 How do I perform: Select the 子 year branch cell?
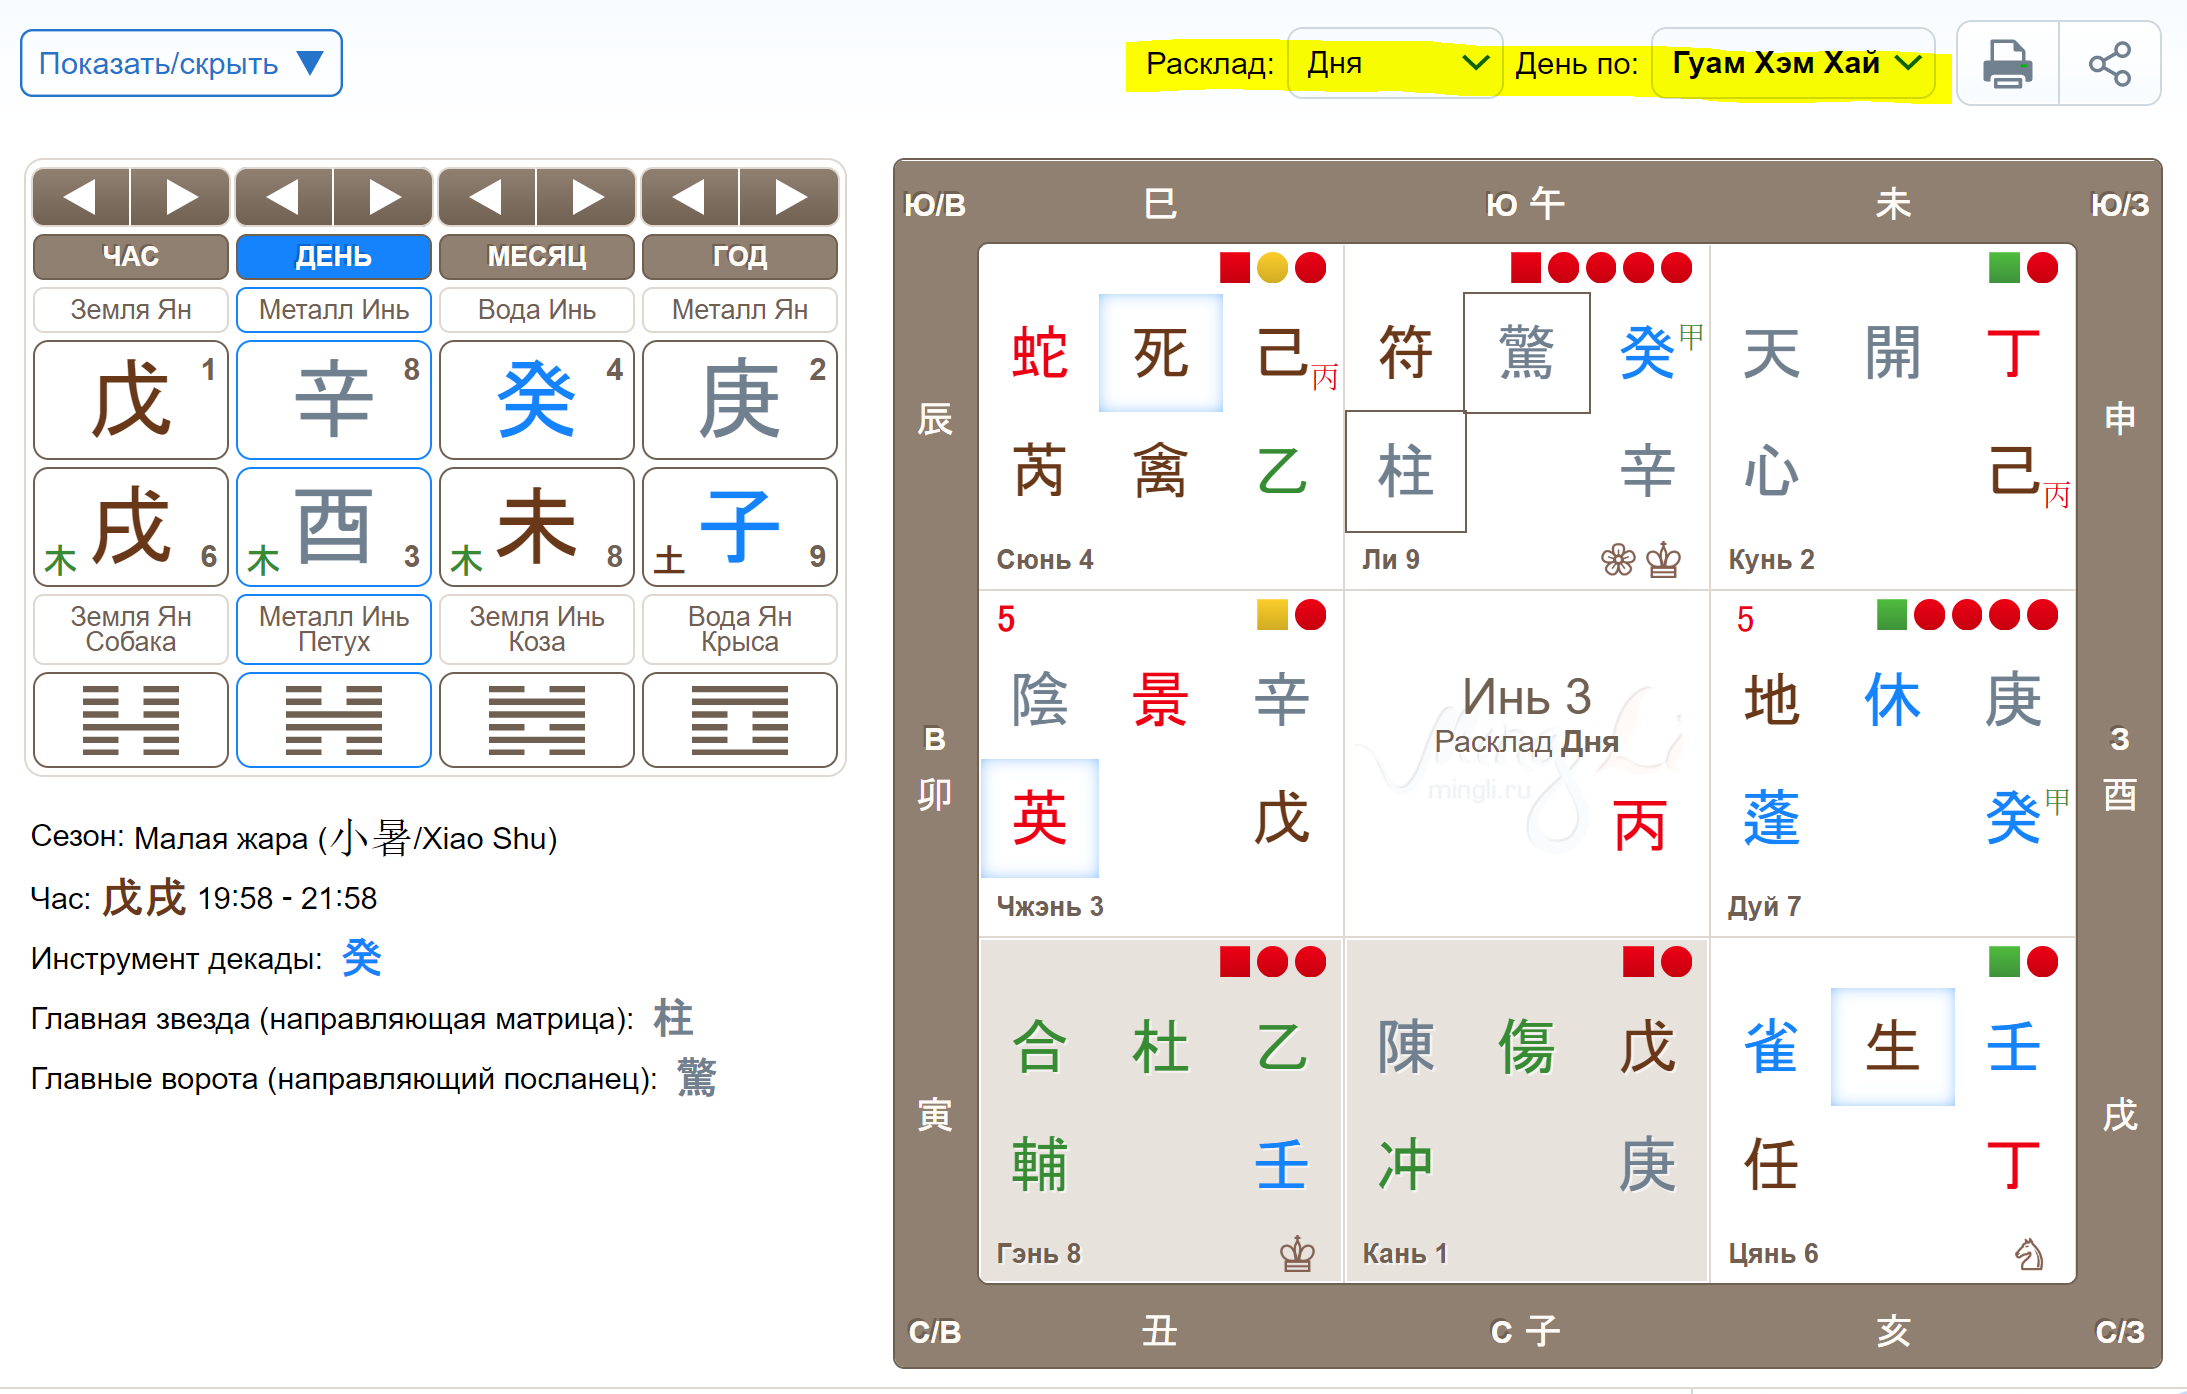pos(740,527)
